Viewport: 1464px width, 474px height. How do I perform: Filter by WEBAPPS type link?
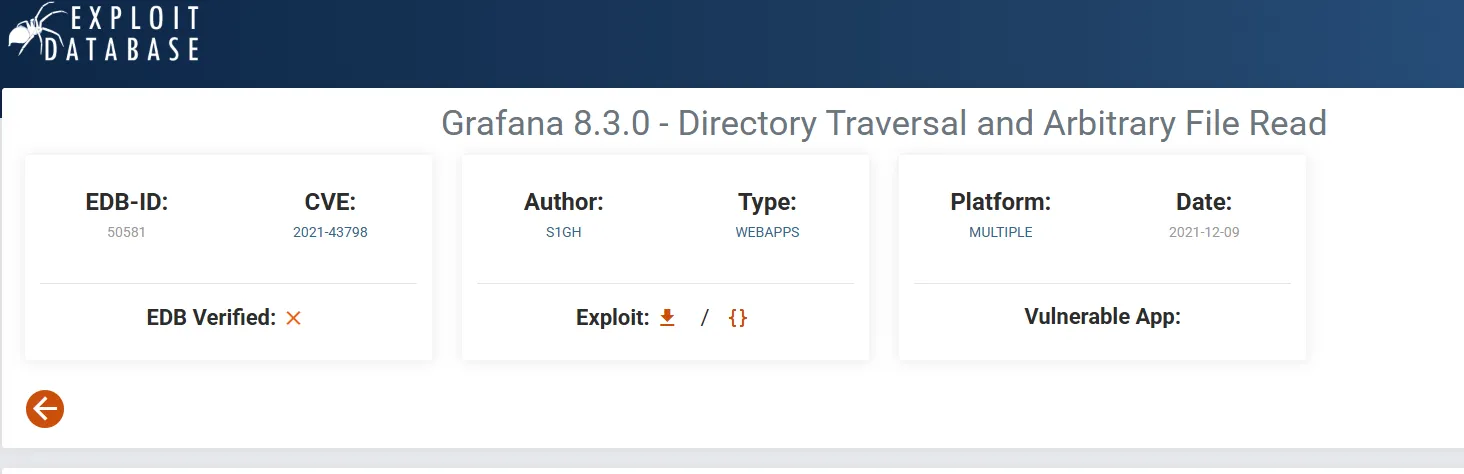tap(767, 232)
